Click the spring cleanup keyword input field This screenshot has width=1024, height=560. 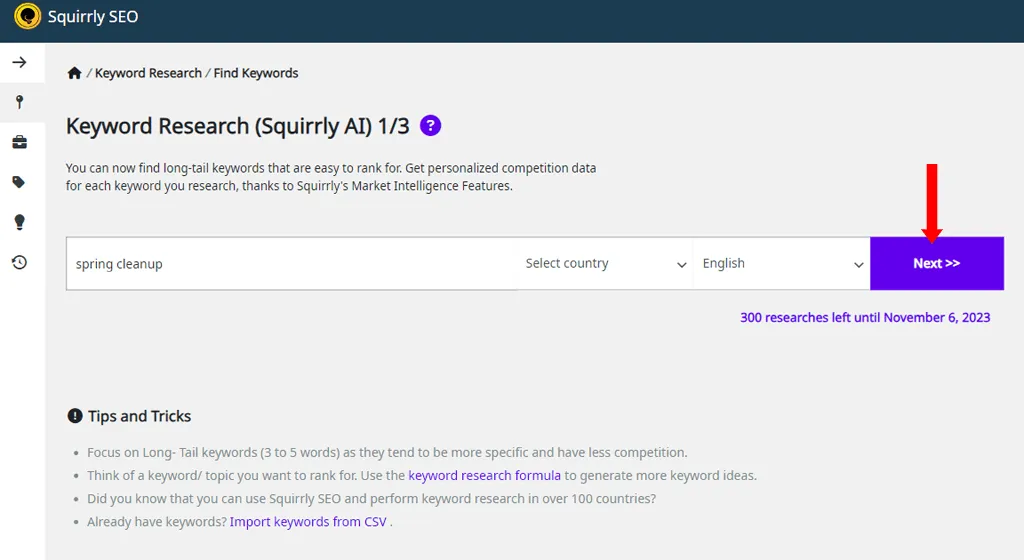click(x=292, y=264)
